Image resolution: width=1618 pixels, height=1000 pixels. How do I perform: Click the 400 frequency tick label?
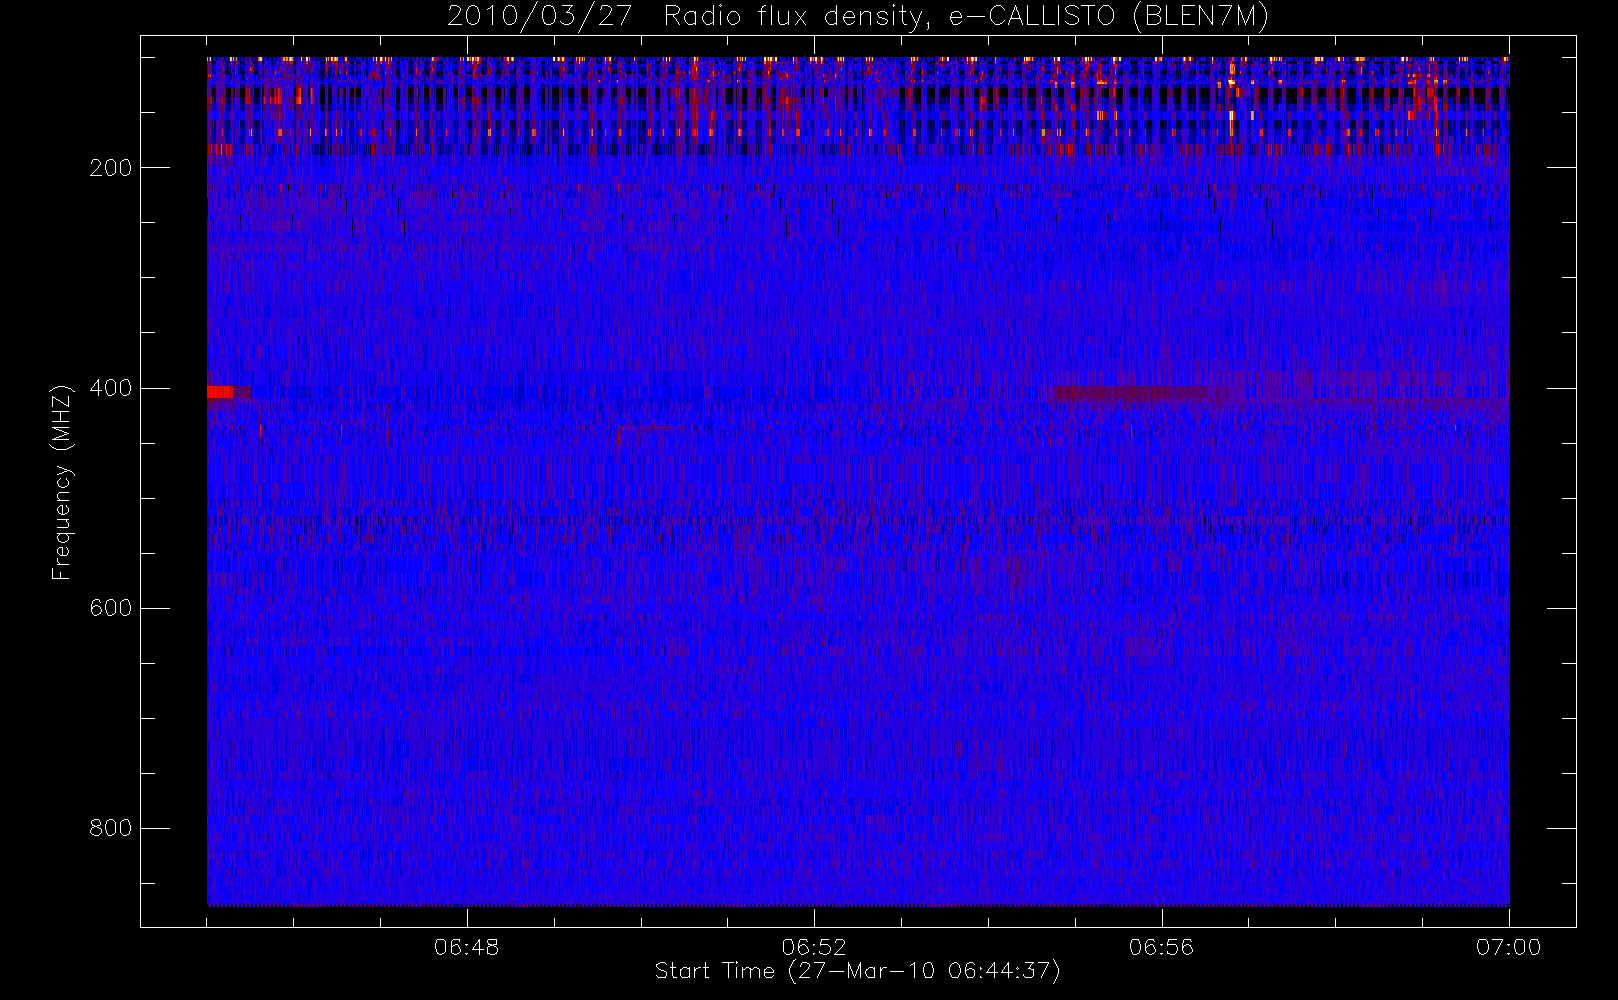pos(110,388)
